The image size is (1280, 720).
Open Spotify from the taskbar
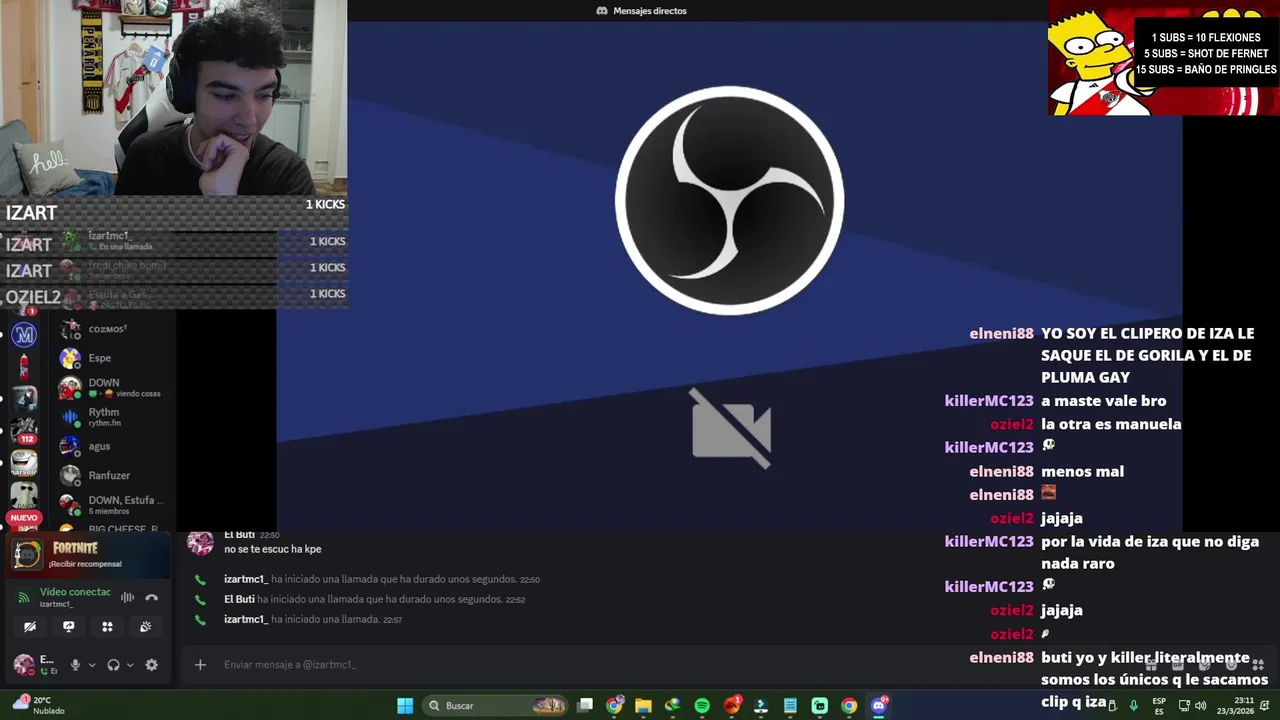coord(702,706)
